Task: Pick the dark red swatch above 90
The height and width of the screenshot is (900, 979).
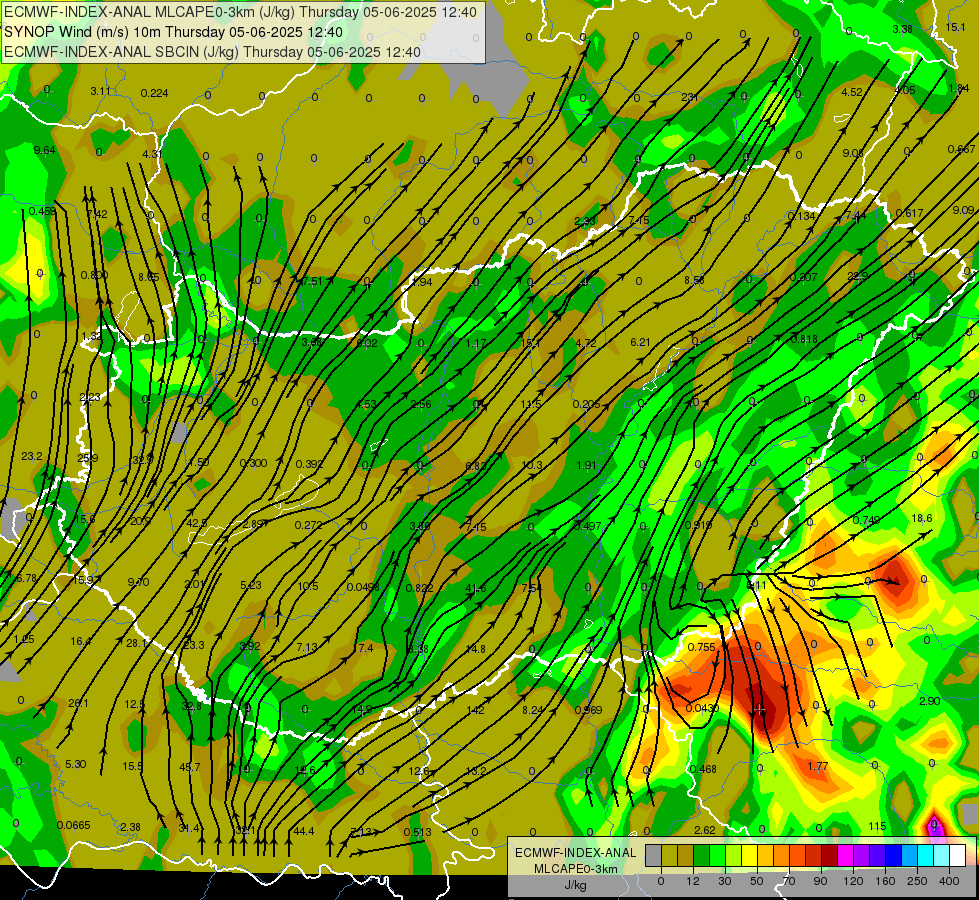Action: [x=829, y=856]
